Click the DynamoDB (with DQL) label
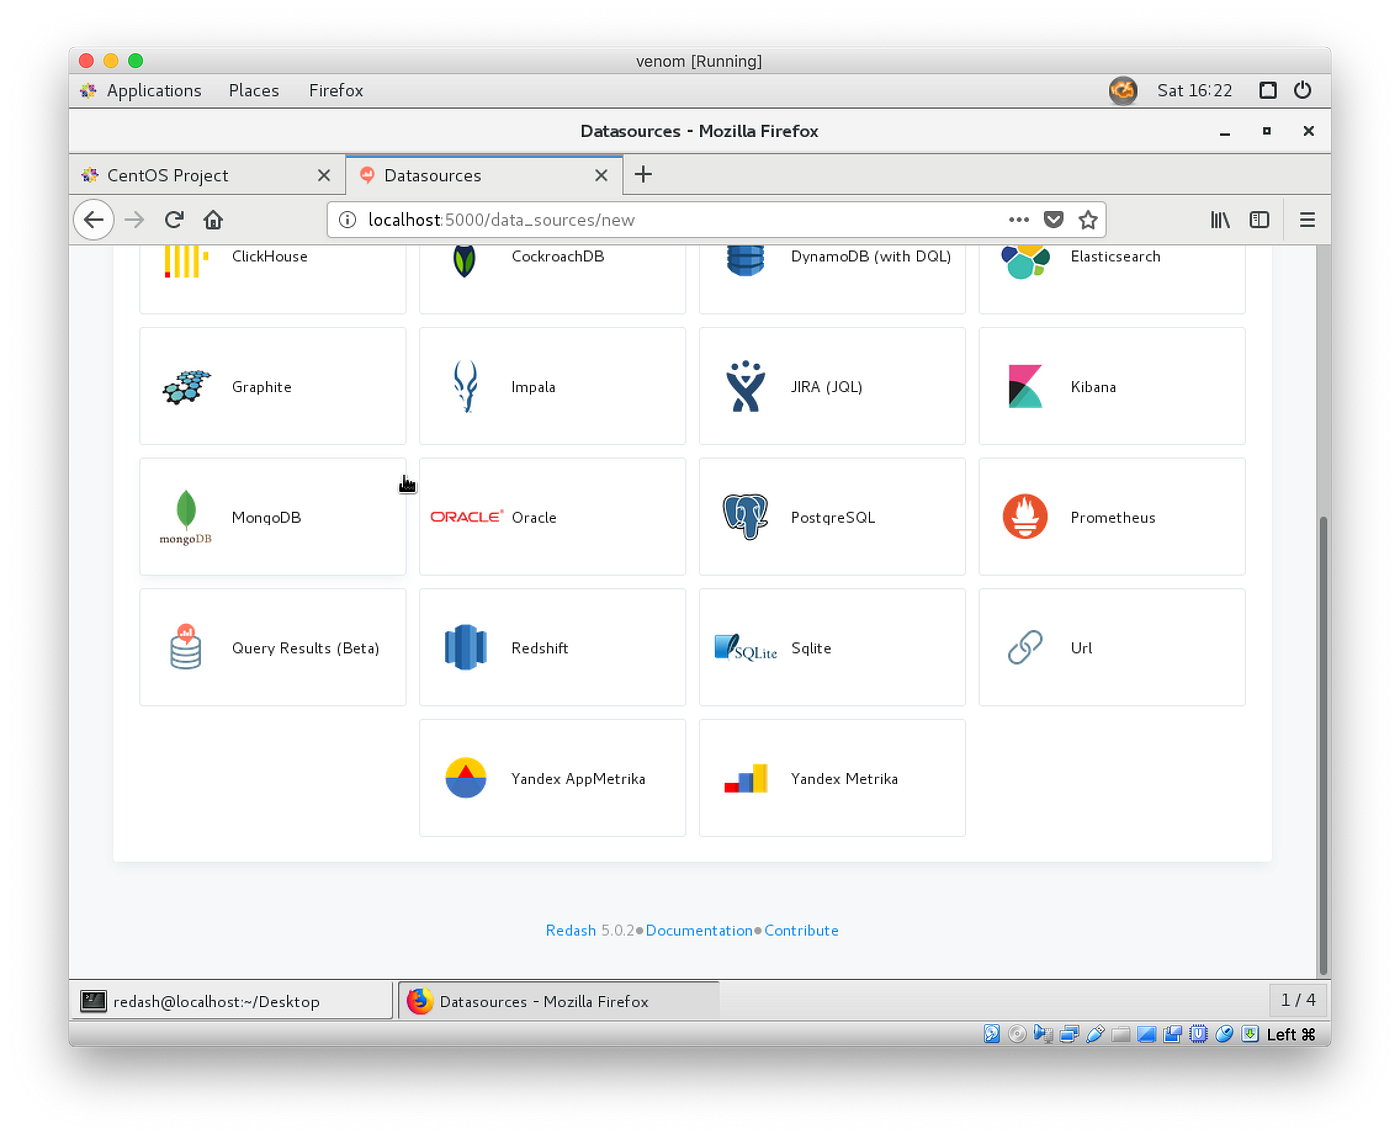 pos(871,256)
